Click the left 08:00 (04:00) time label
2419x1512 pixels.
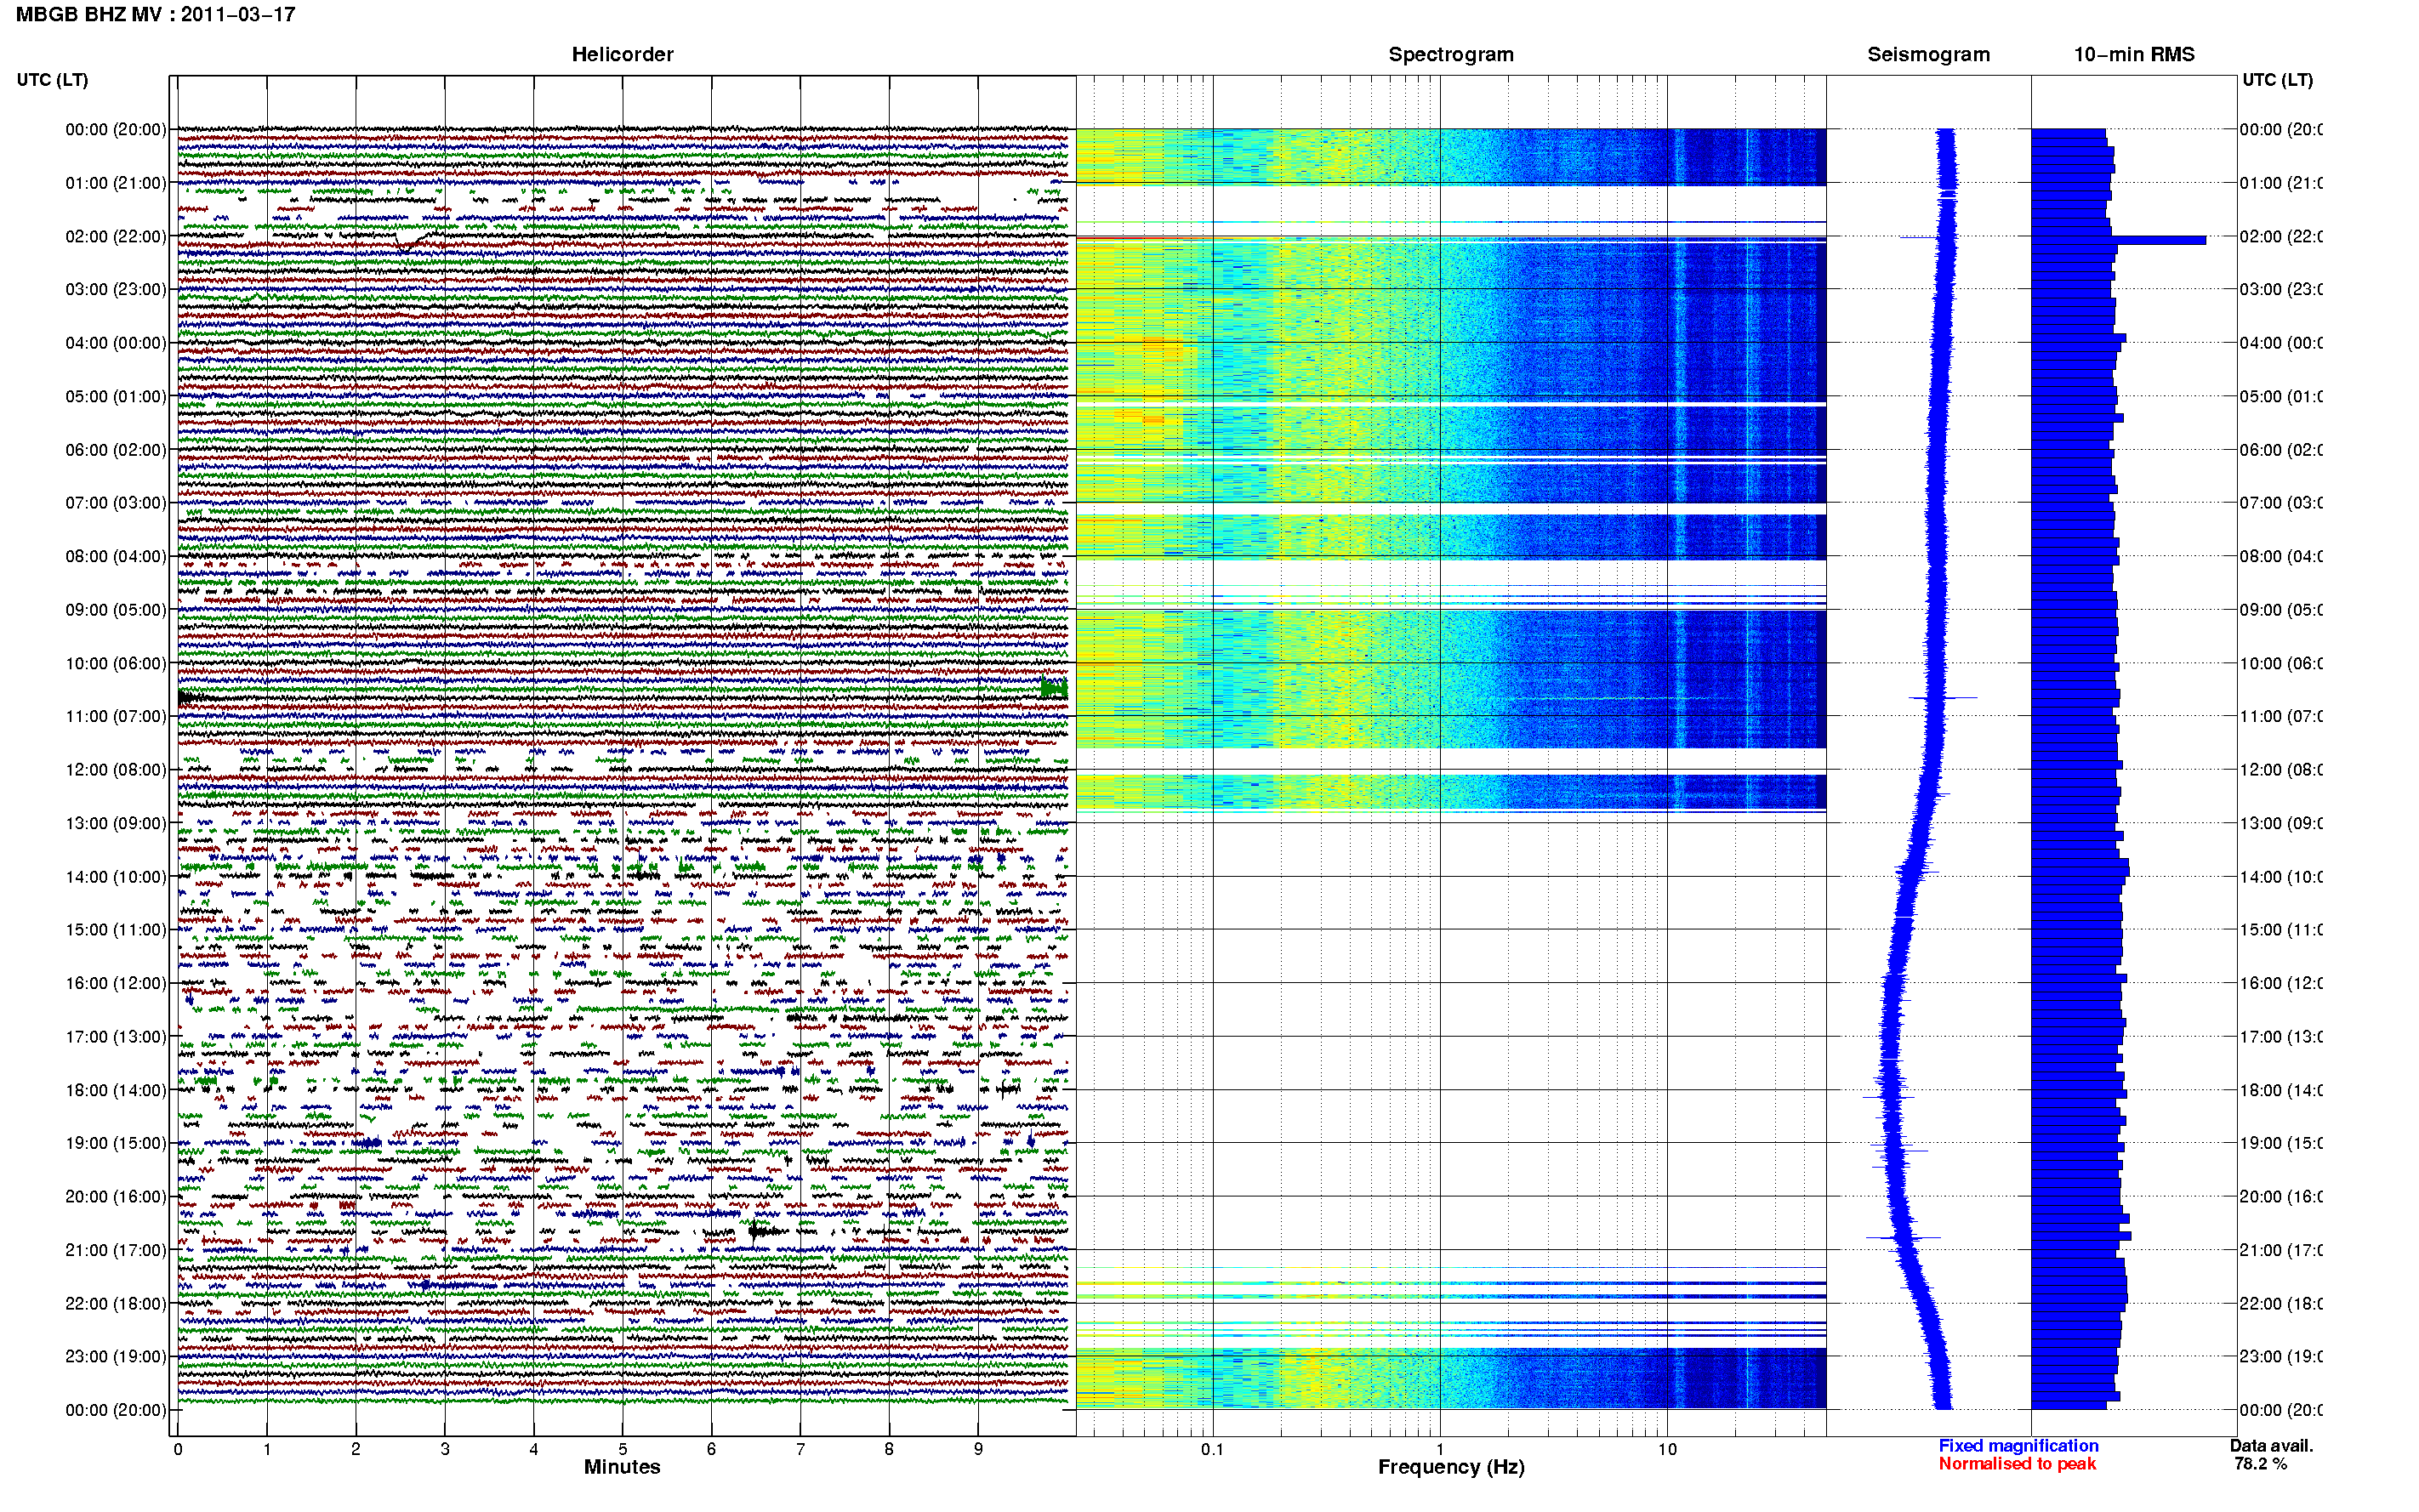[x=116, y=557]
